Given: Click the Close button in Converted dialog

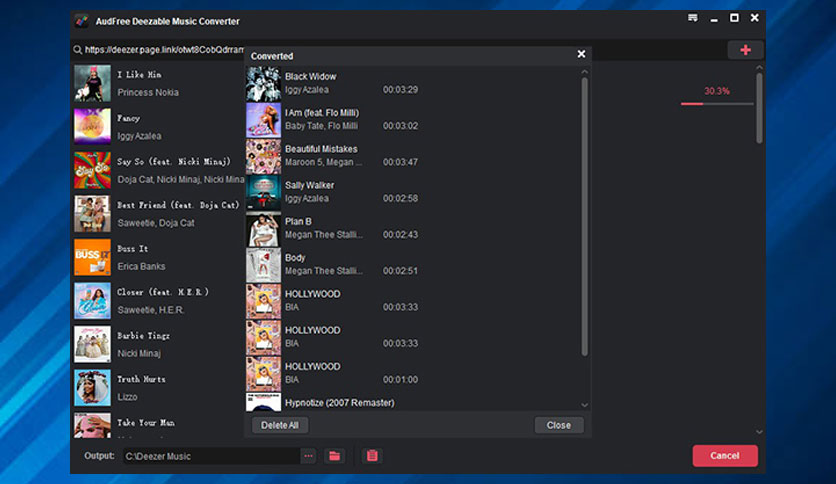Looking at the screenshot, I should pos(559,425).
